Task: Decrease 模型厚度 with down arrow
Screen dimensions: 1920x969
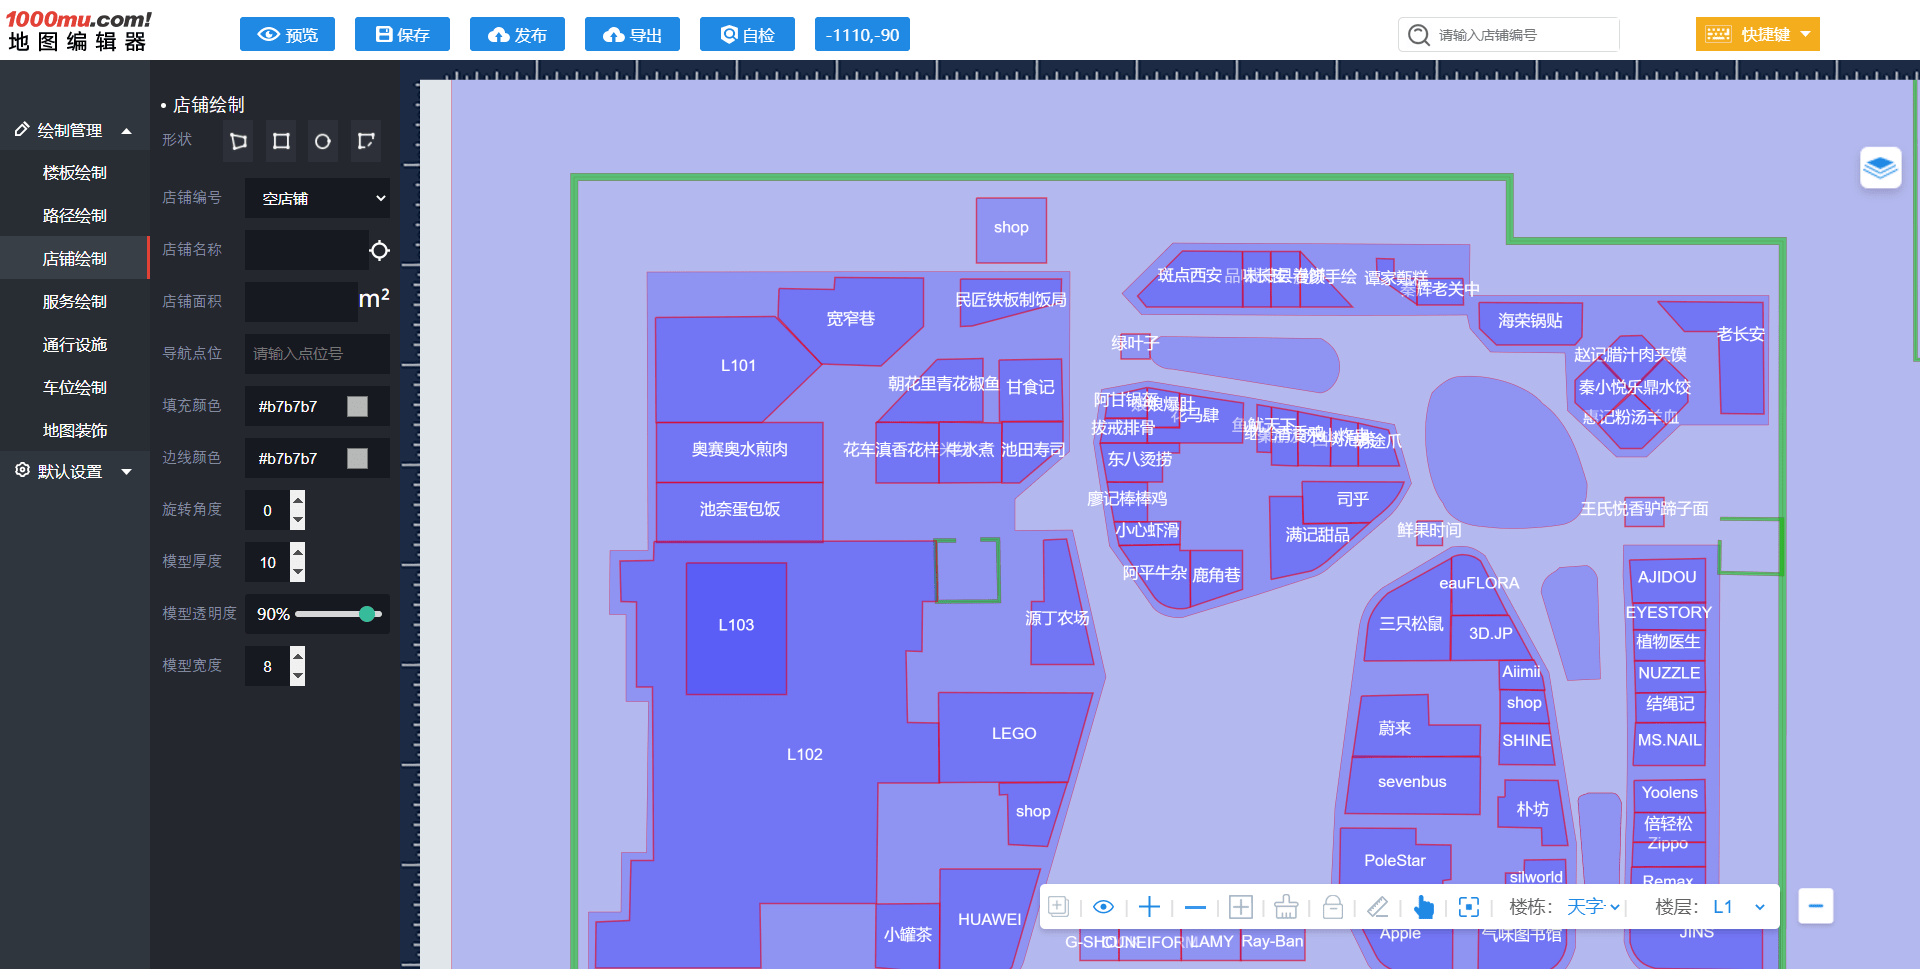Action: tap(297, 572)
